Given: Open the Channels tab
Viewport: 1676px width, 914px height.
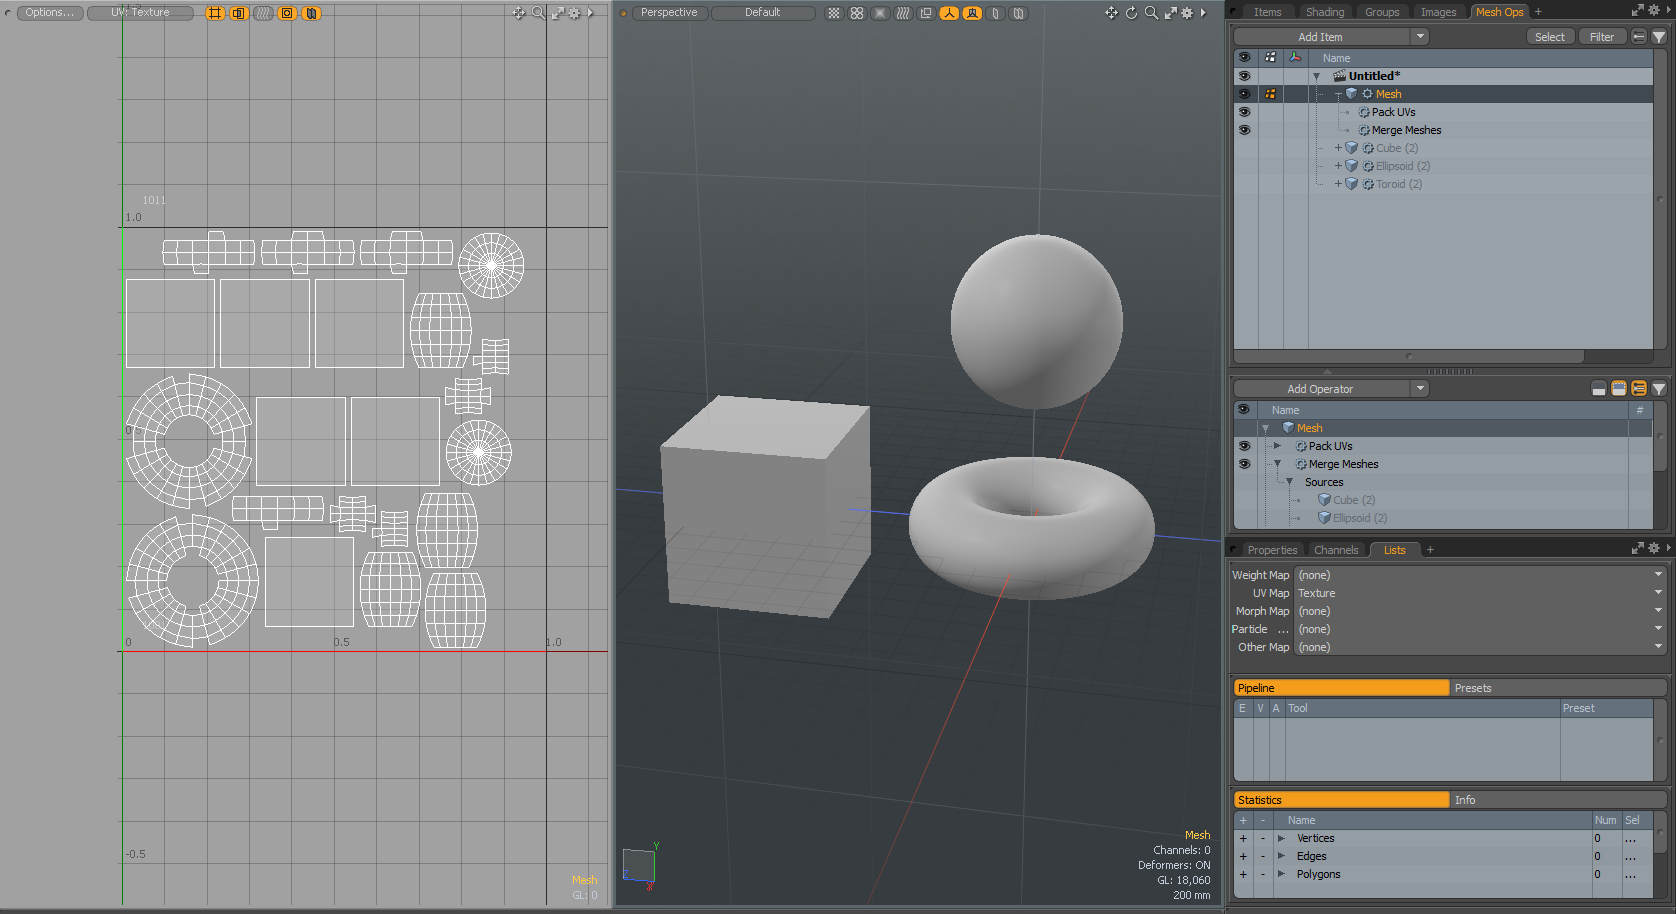Looking at the screenshot, I should [x=1336, y=550].
